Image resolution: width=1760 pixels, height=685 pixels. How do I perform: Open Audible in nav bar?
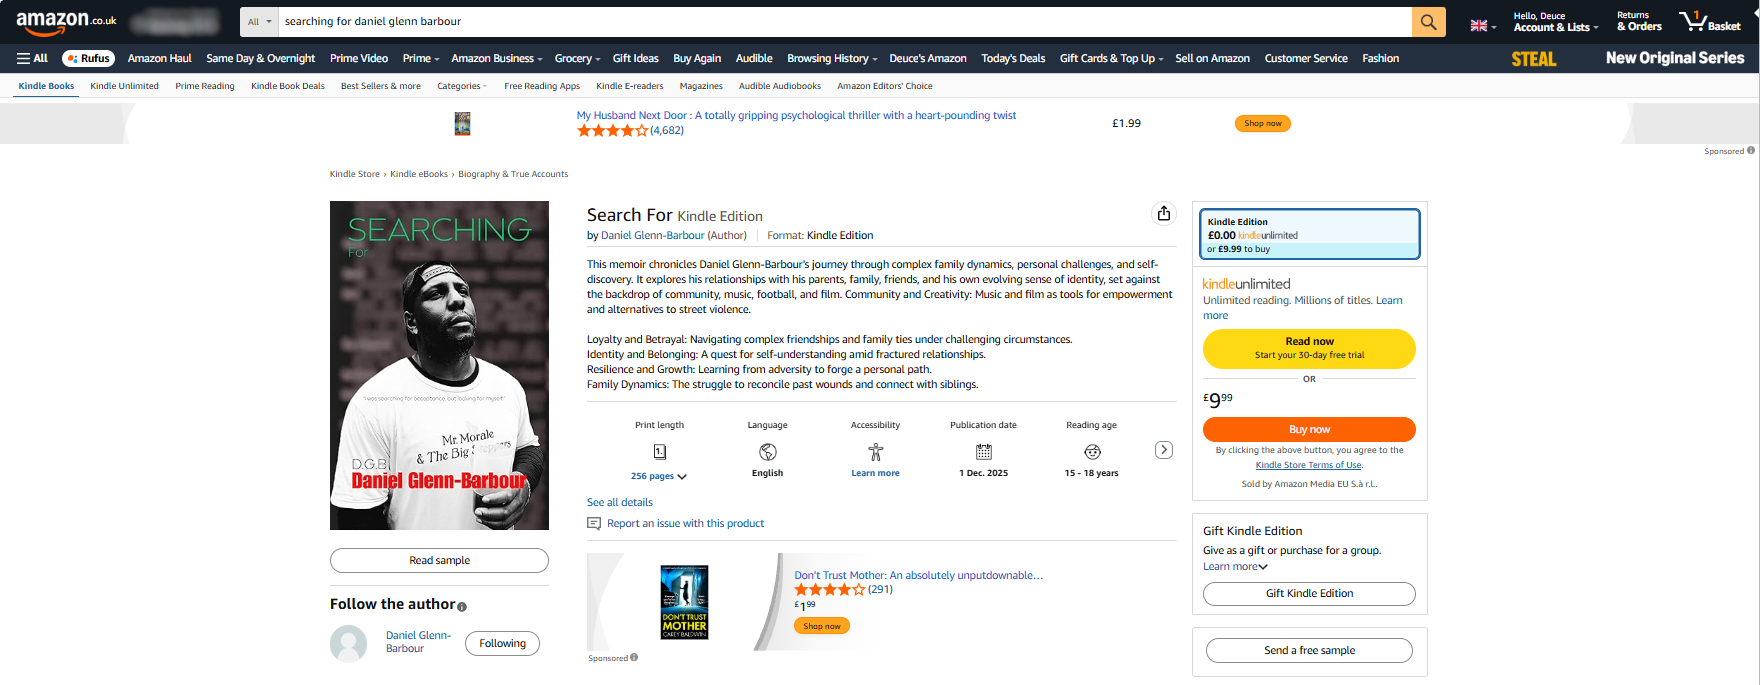[754, 58]
